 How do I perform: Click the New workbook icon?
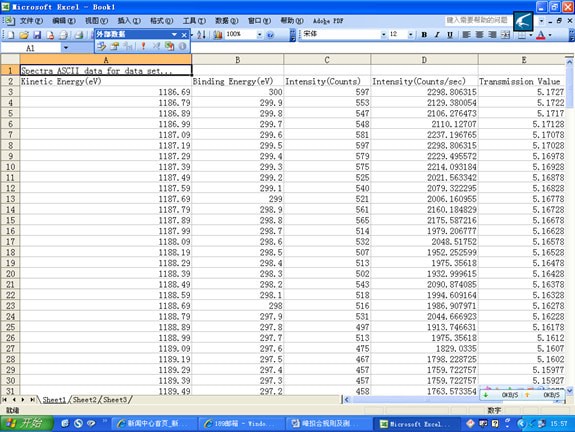click(11, 35)
